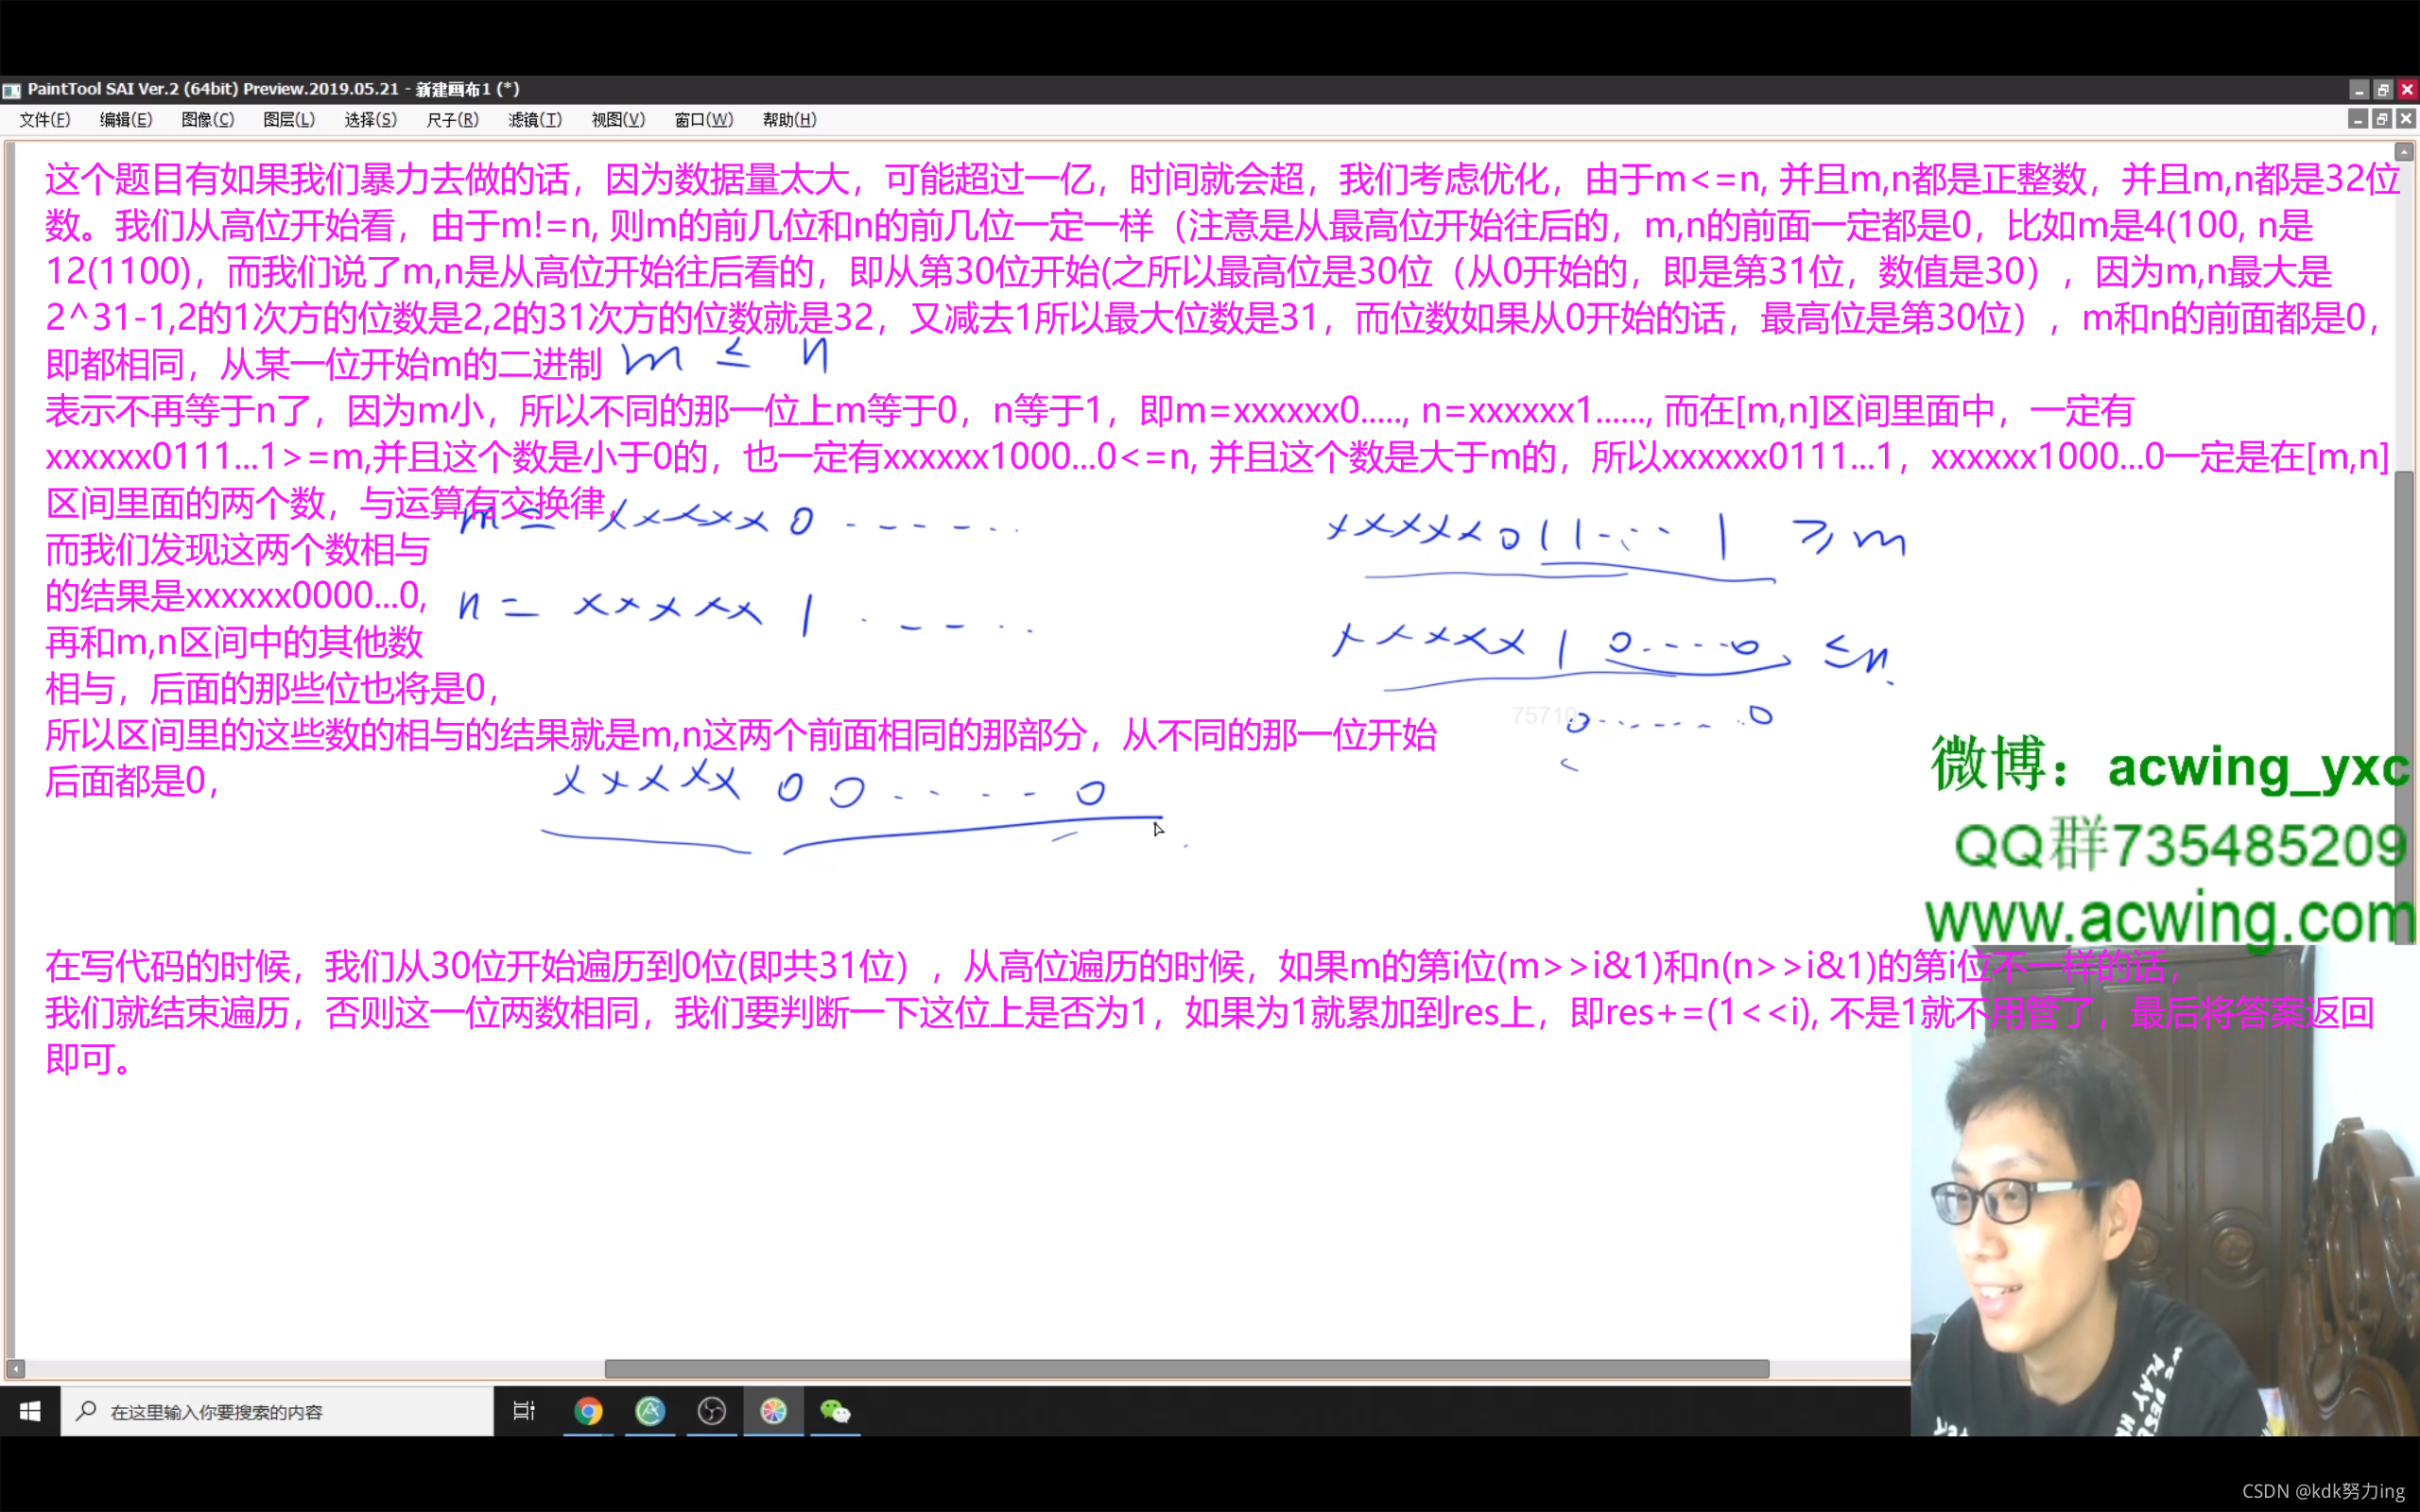Open the 滤镜(T) Filter menu
The image size is (2420, 1512).
tap(535, 120)
